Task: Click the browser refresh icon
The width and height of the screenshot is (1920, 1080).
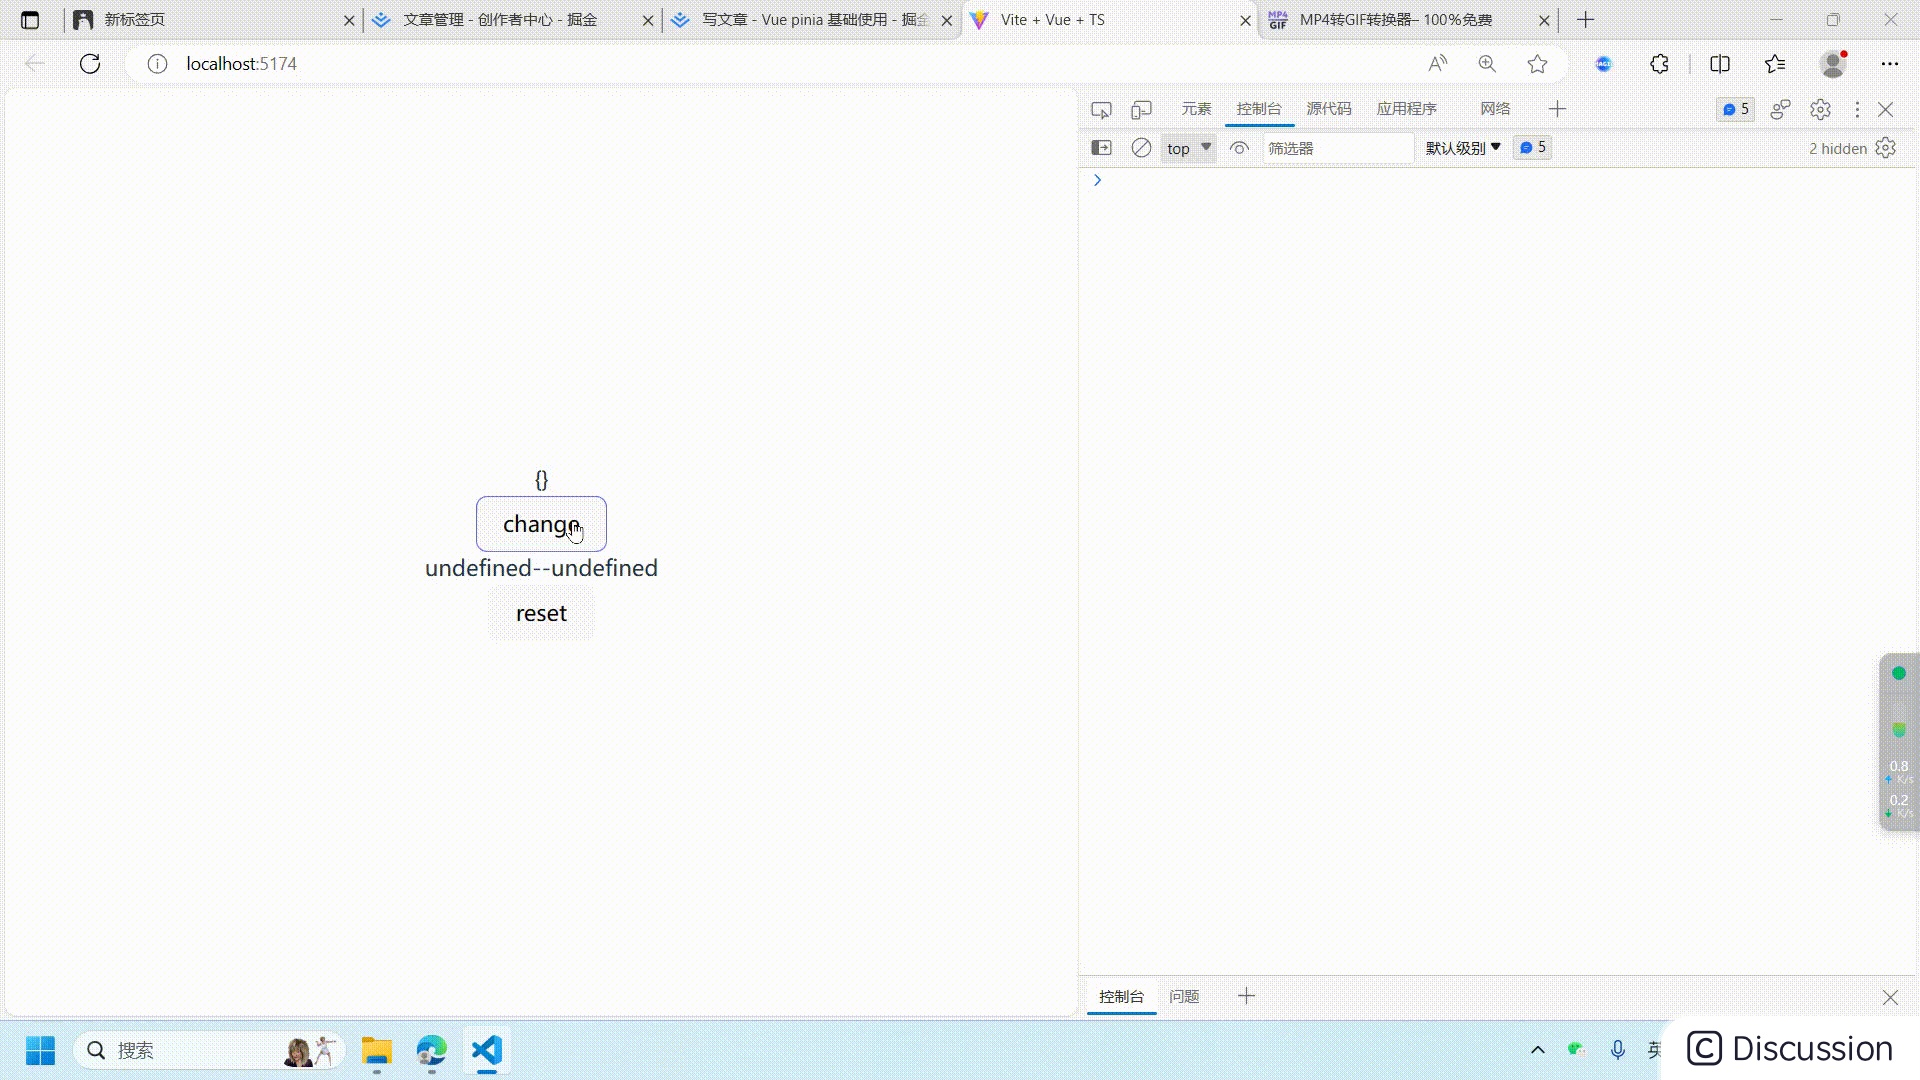Action: (90, 64)
